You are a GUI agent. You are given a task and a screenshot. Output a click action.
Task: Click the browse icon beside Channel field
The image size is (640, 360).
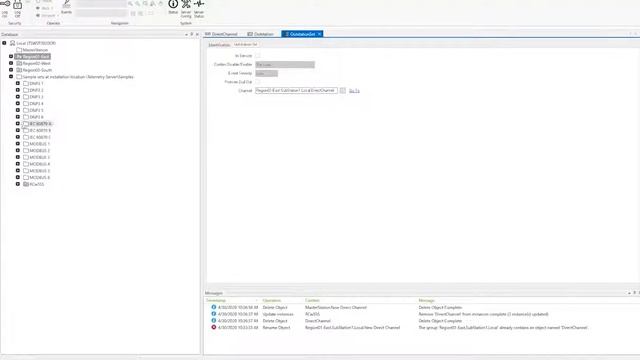(x=343, y=90)
